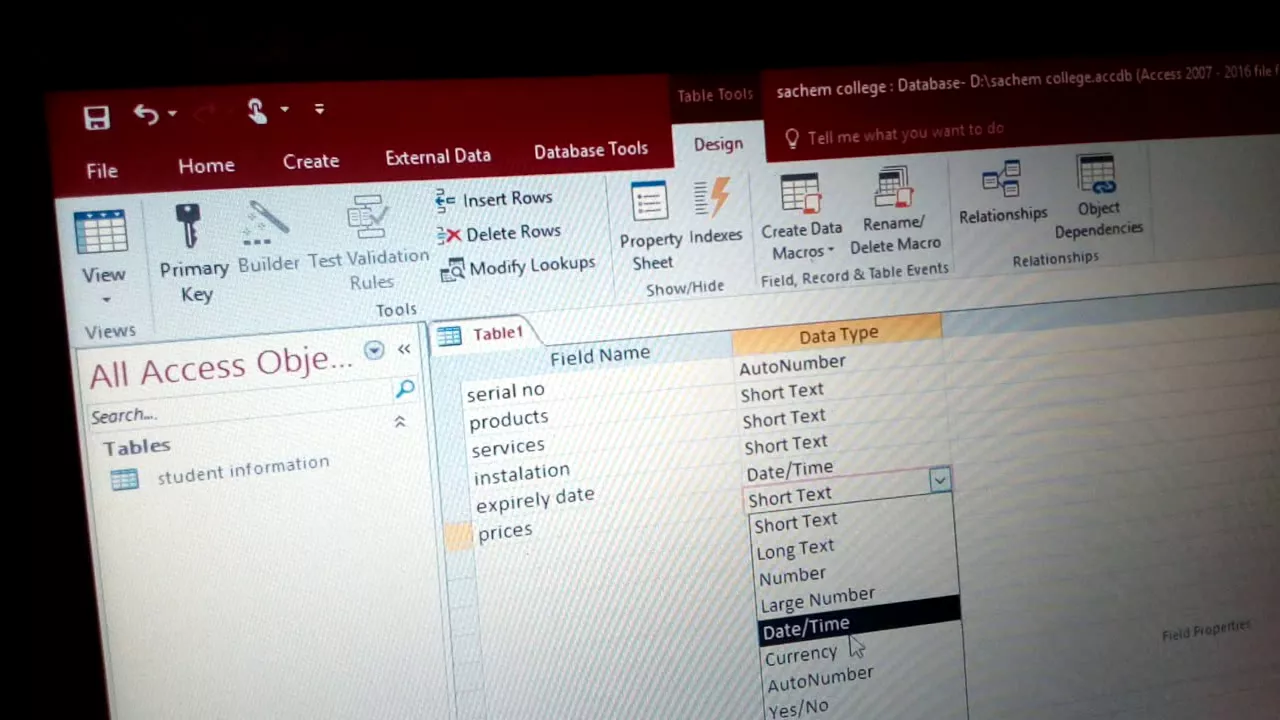Viewport: 1280px width, 720px height.
Task: Select the prices field name
Action: (x=505, y=532)
